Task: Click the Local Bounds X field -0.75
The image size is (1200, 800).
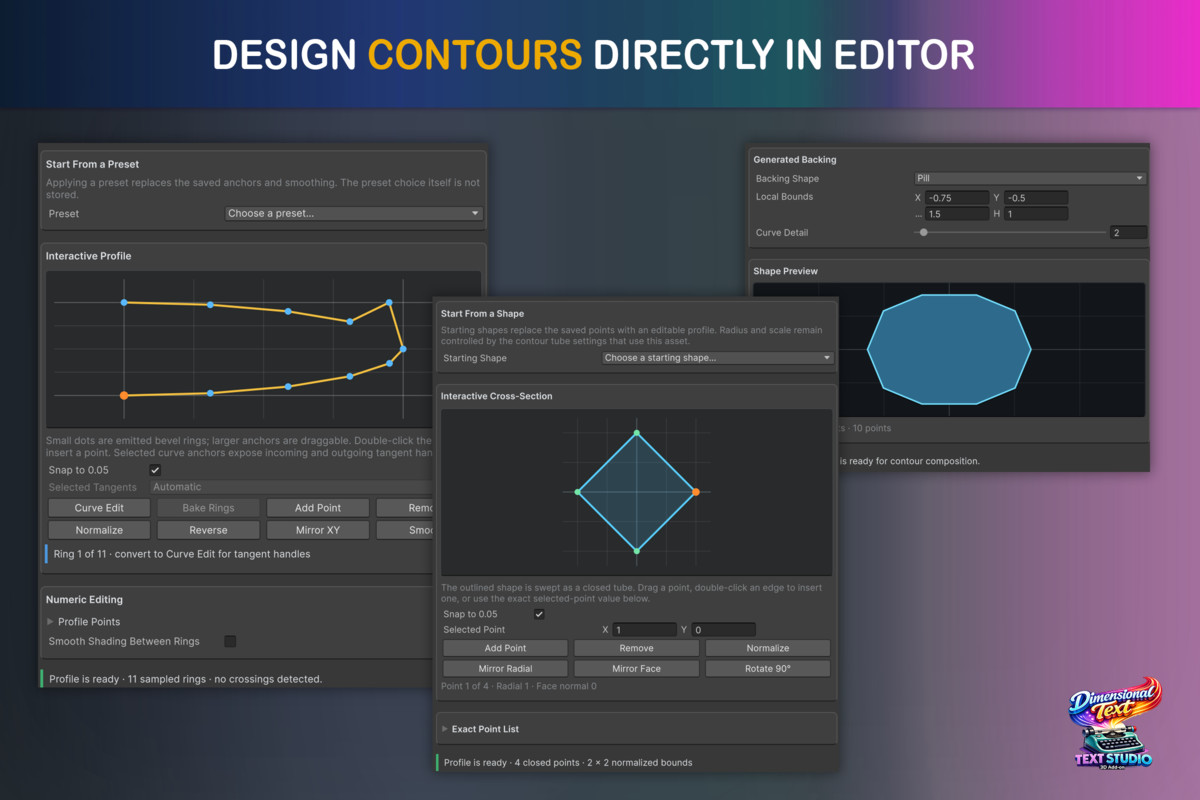Action: click(957, 198)
